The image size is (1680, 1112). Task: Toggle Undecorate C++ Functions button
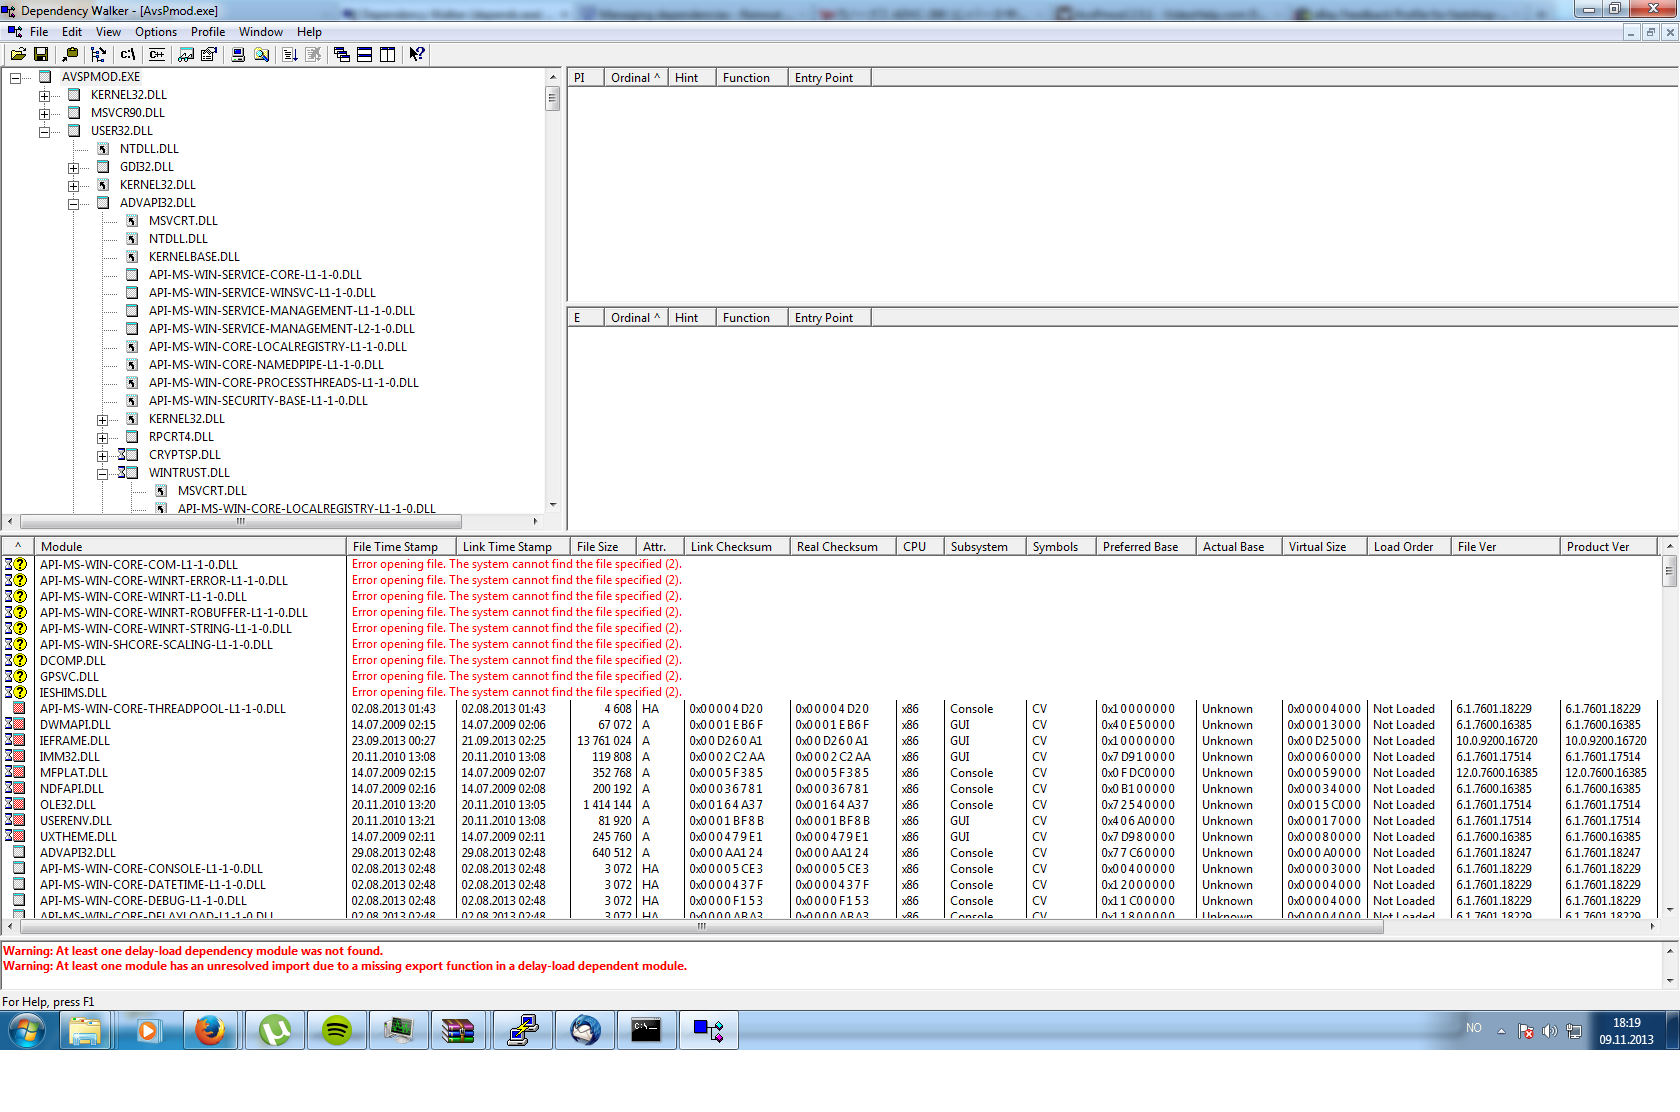157,54
